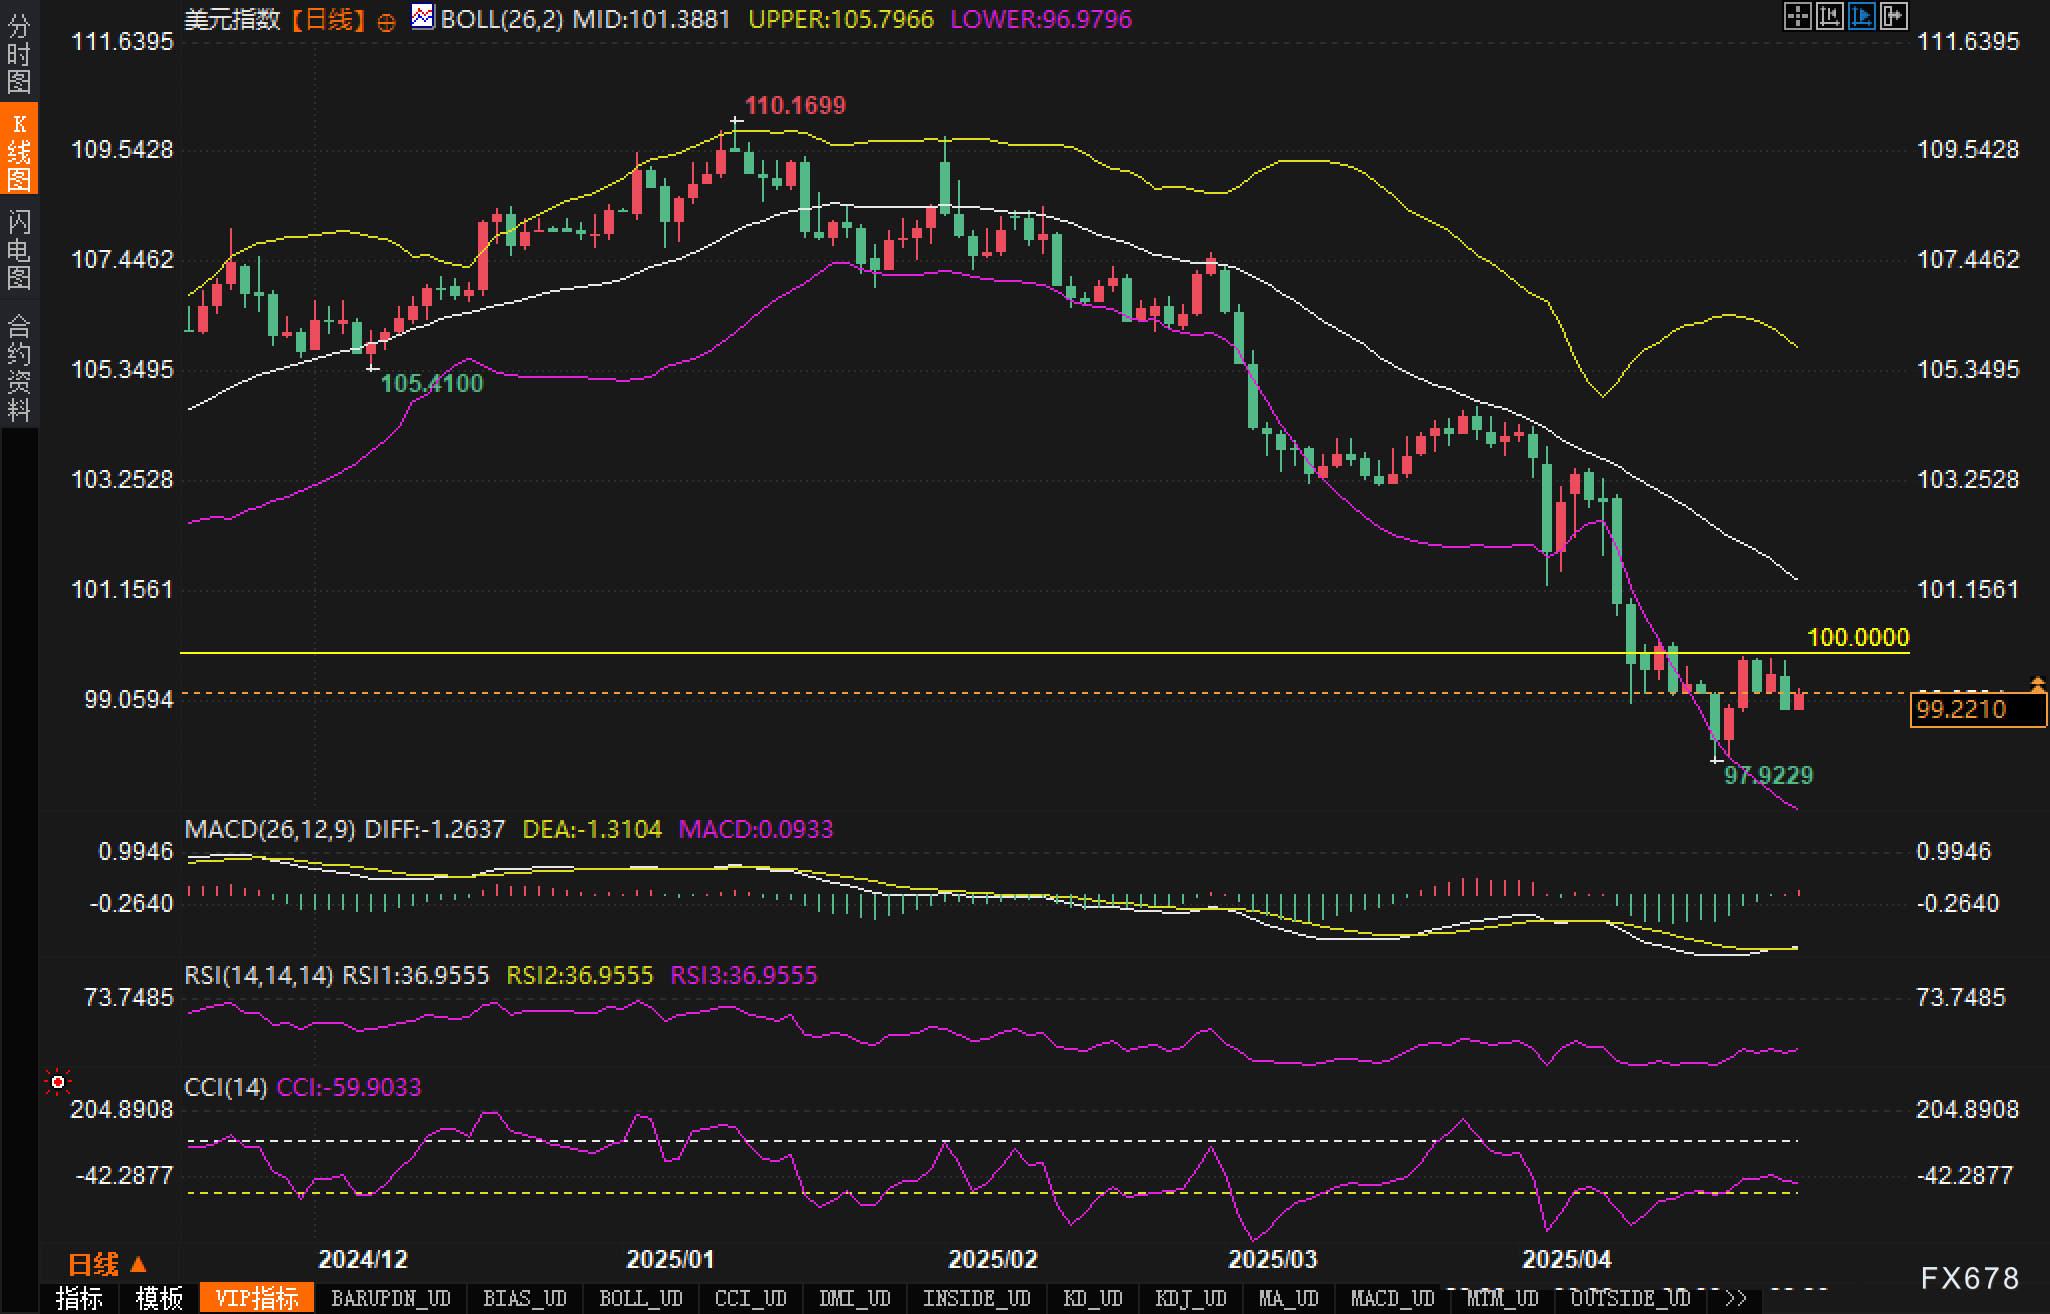This screenshot has width=2050, height=1314.
Task: Click the red alert sun icon at left
Action: coord(58,1082)
